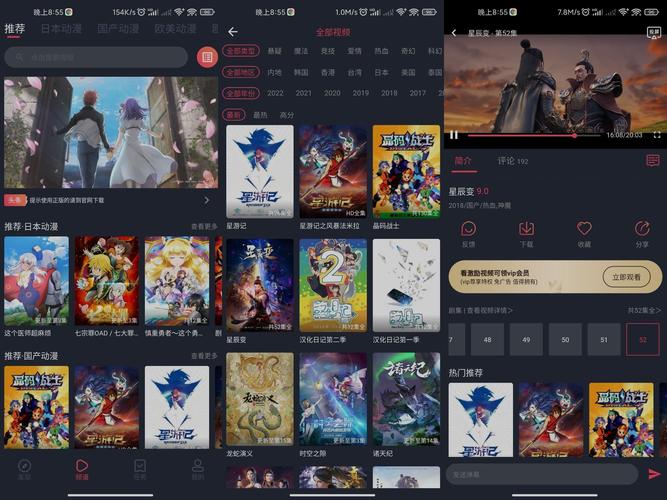
Task: Select the 2021 year filter
Action: tap(303, 93)
